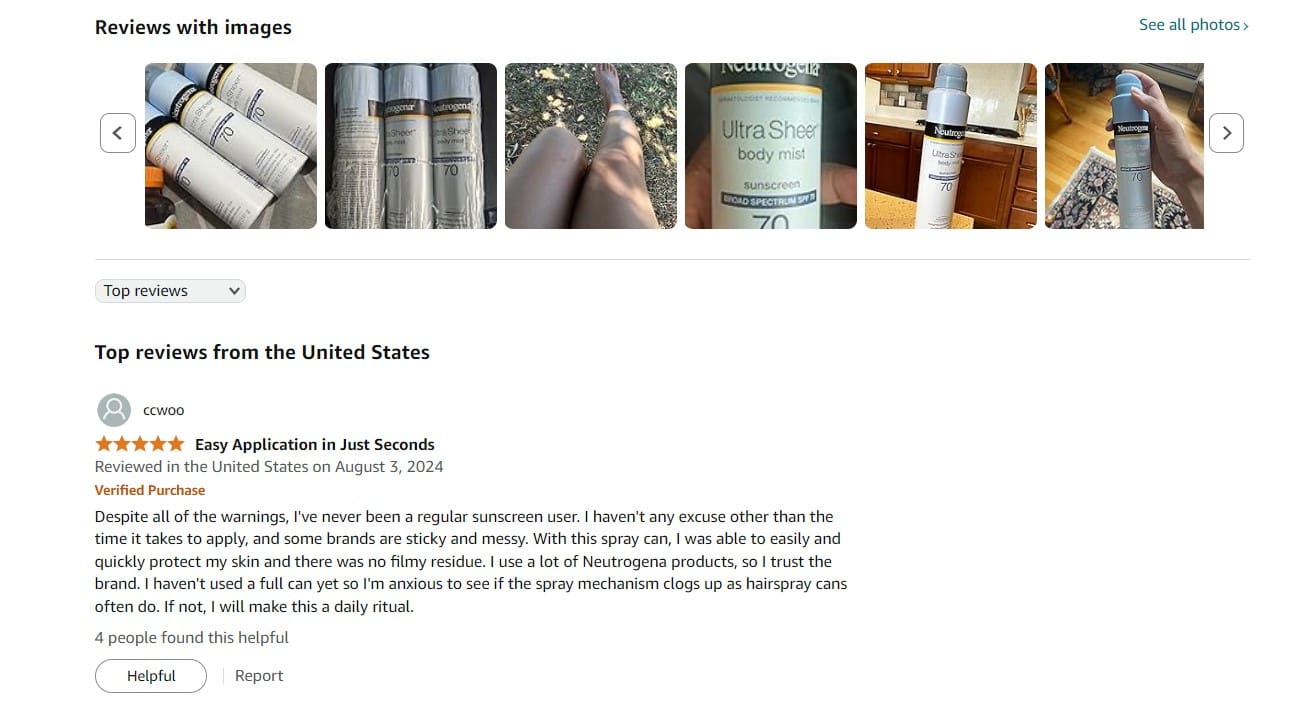The height and width of the screenshot is (712, 1300).
Task: Open the review titled Easy Application in Just Seconds
Action: coord(315,444)
